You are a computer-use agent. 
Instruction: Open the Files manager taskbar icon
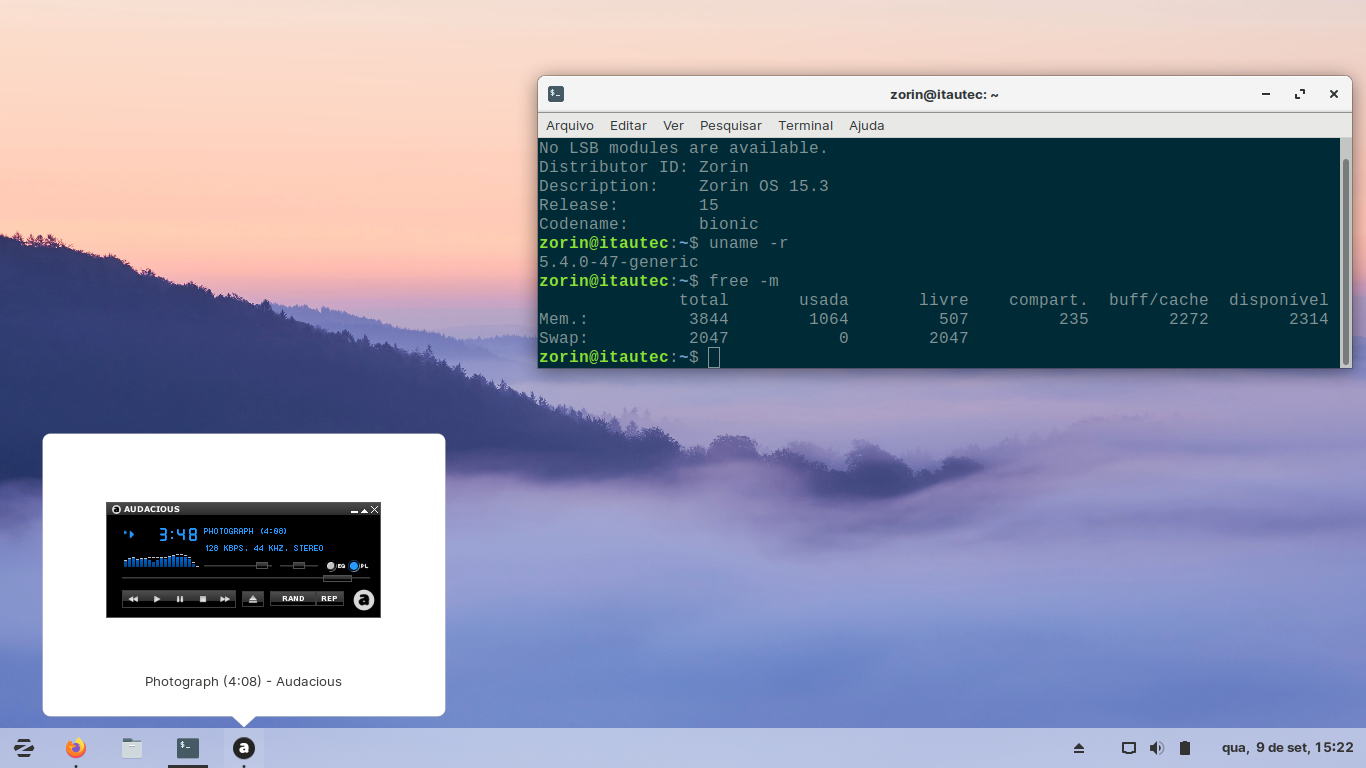click(132, 748)
